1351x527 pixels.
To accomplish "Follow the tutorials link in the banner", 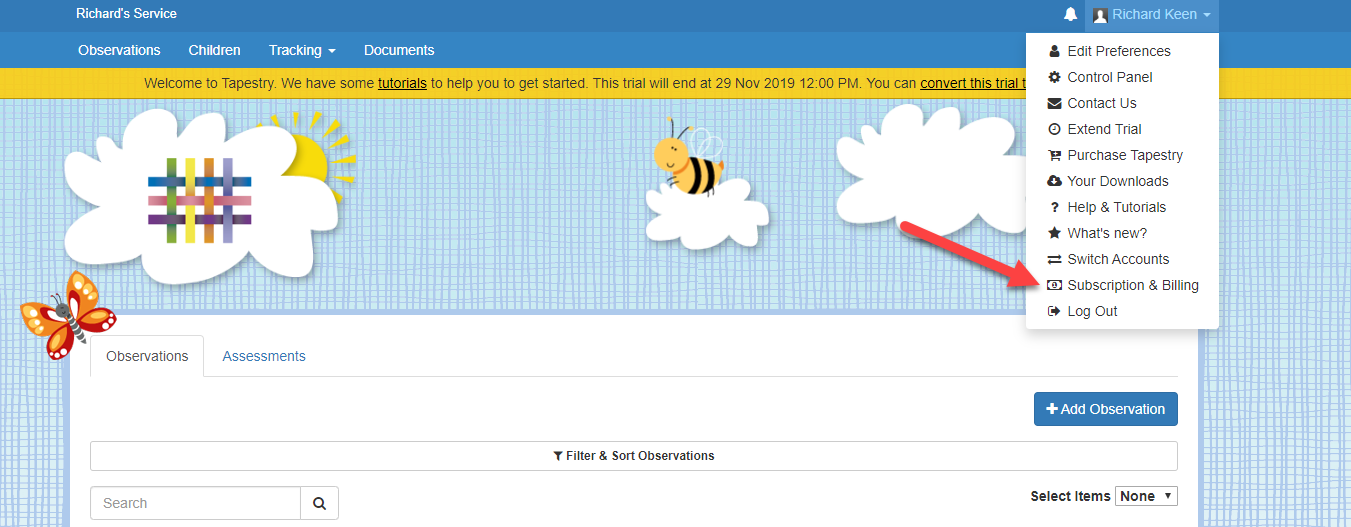I will pyautogui.click(x=402, y=83).
